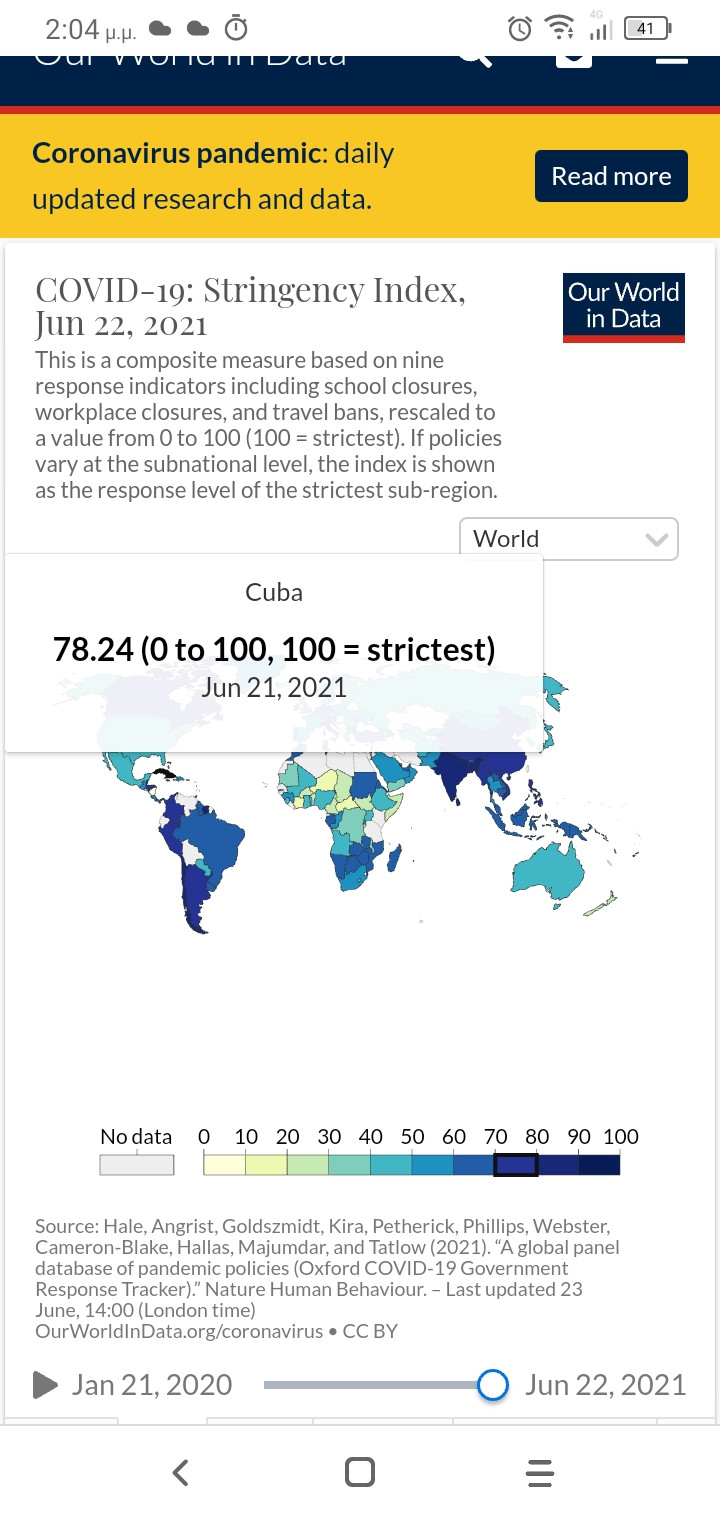The height and width of the screenshot is (1520, 720).
Task: Expand region list using the World chevron arrow
Action: click(656, 540)
